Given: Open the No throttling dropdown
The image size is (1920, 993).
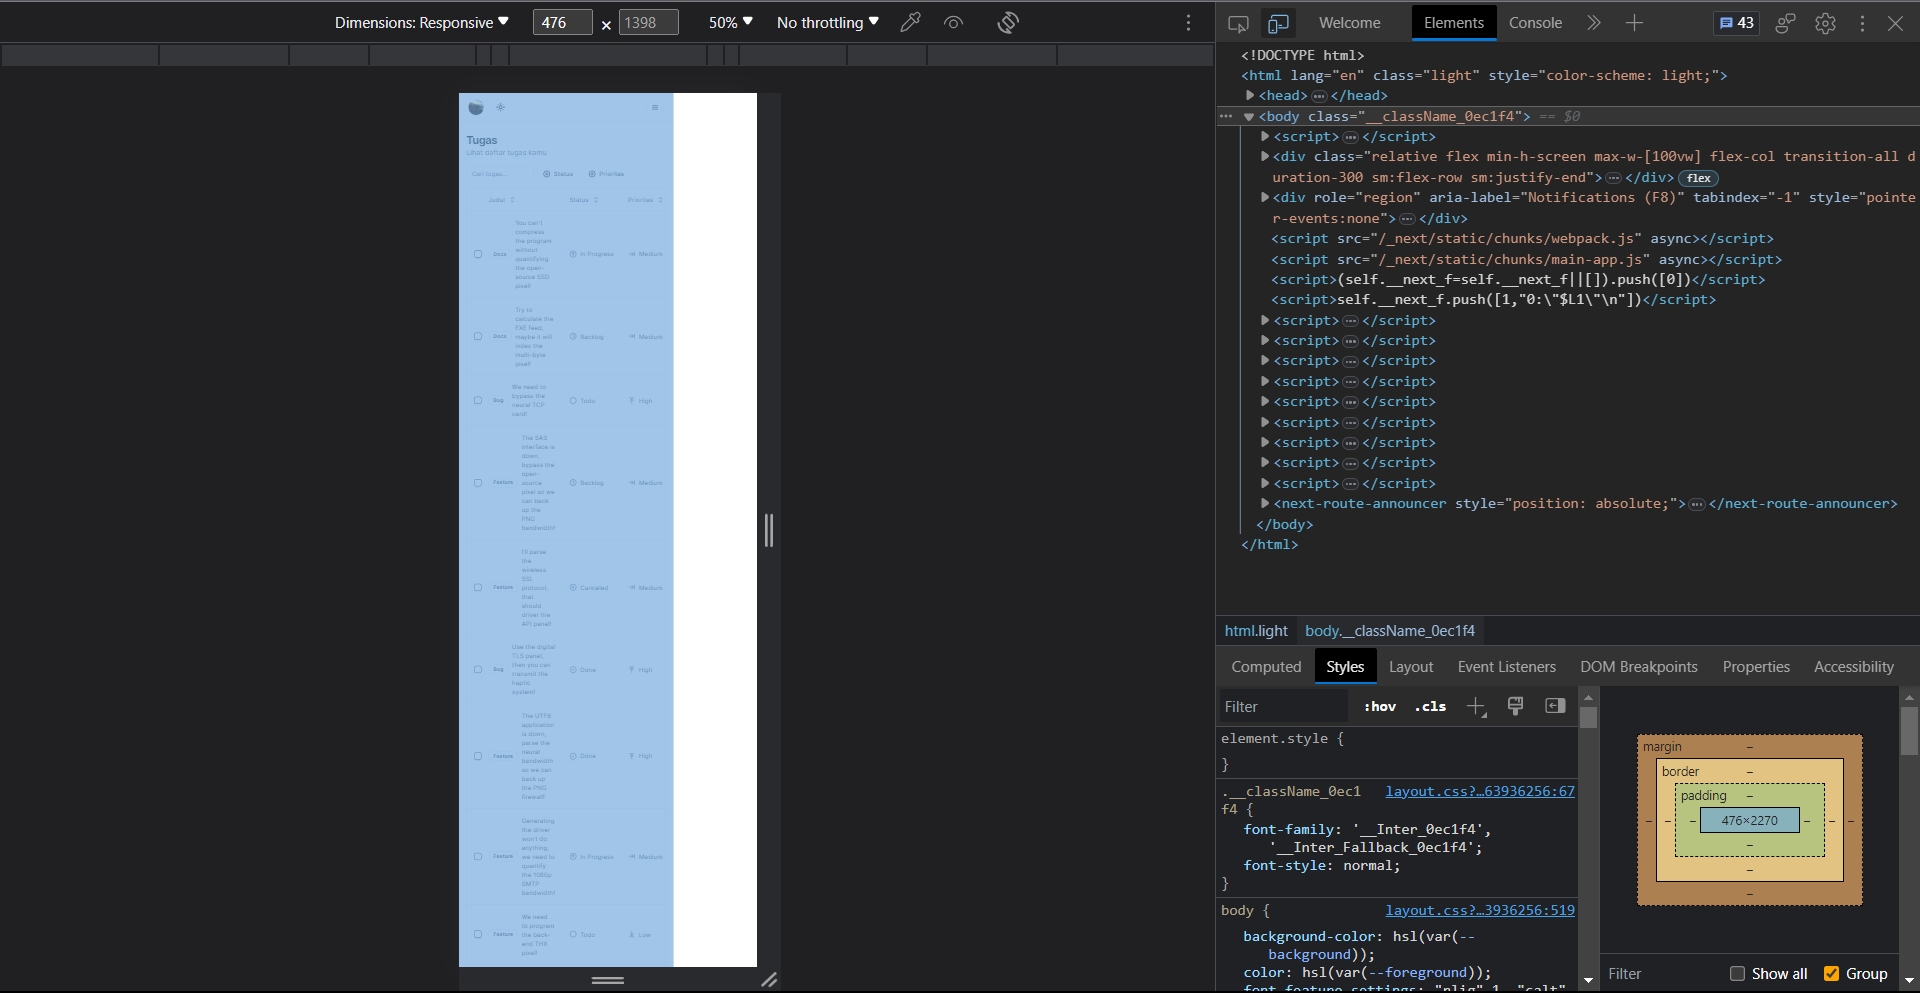Looking at the screenshot, I should point(827,22).
